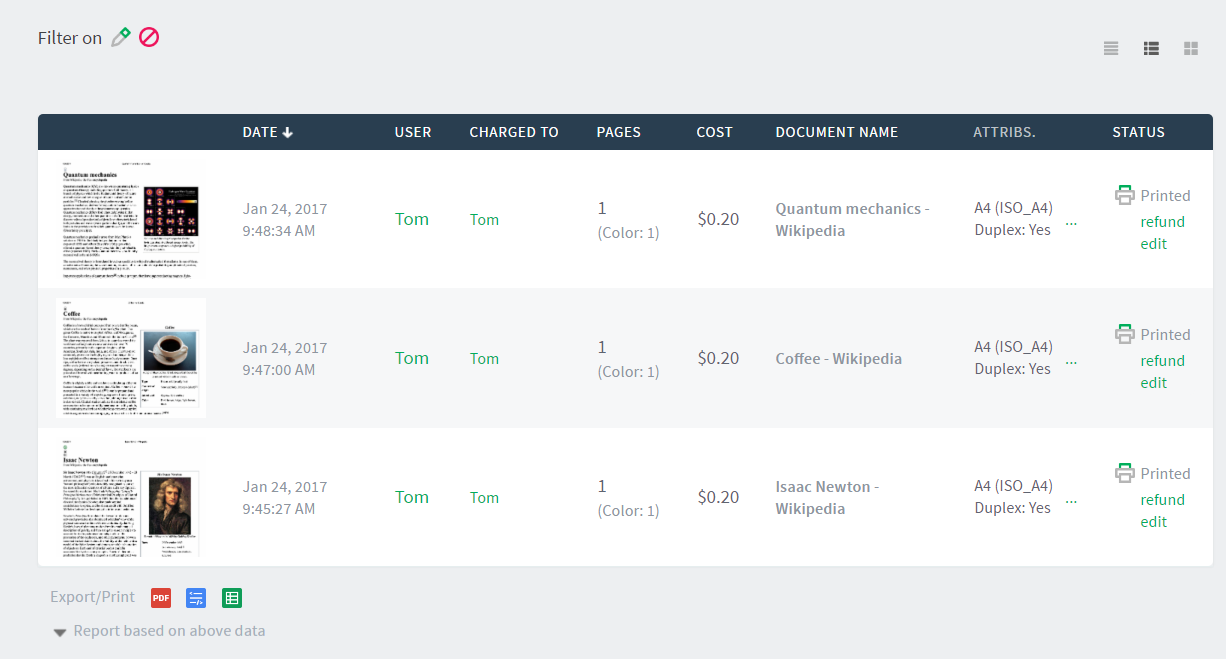The width and height of the screenshot is (1226, 659).
Task: Click printer icon for Quantum mechanics job
Action: [1125, 195]
